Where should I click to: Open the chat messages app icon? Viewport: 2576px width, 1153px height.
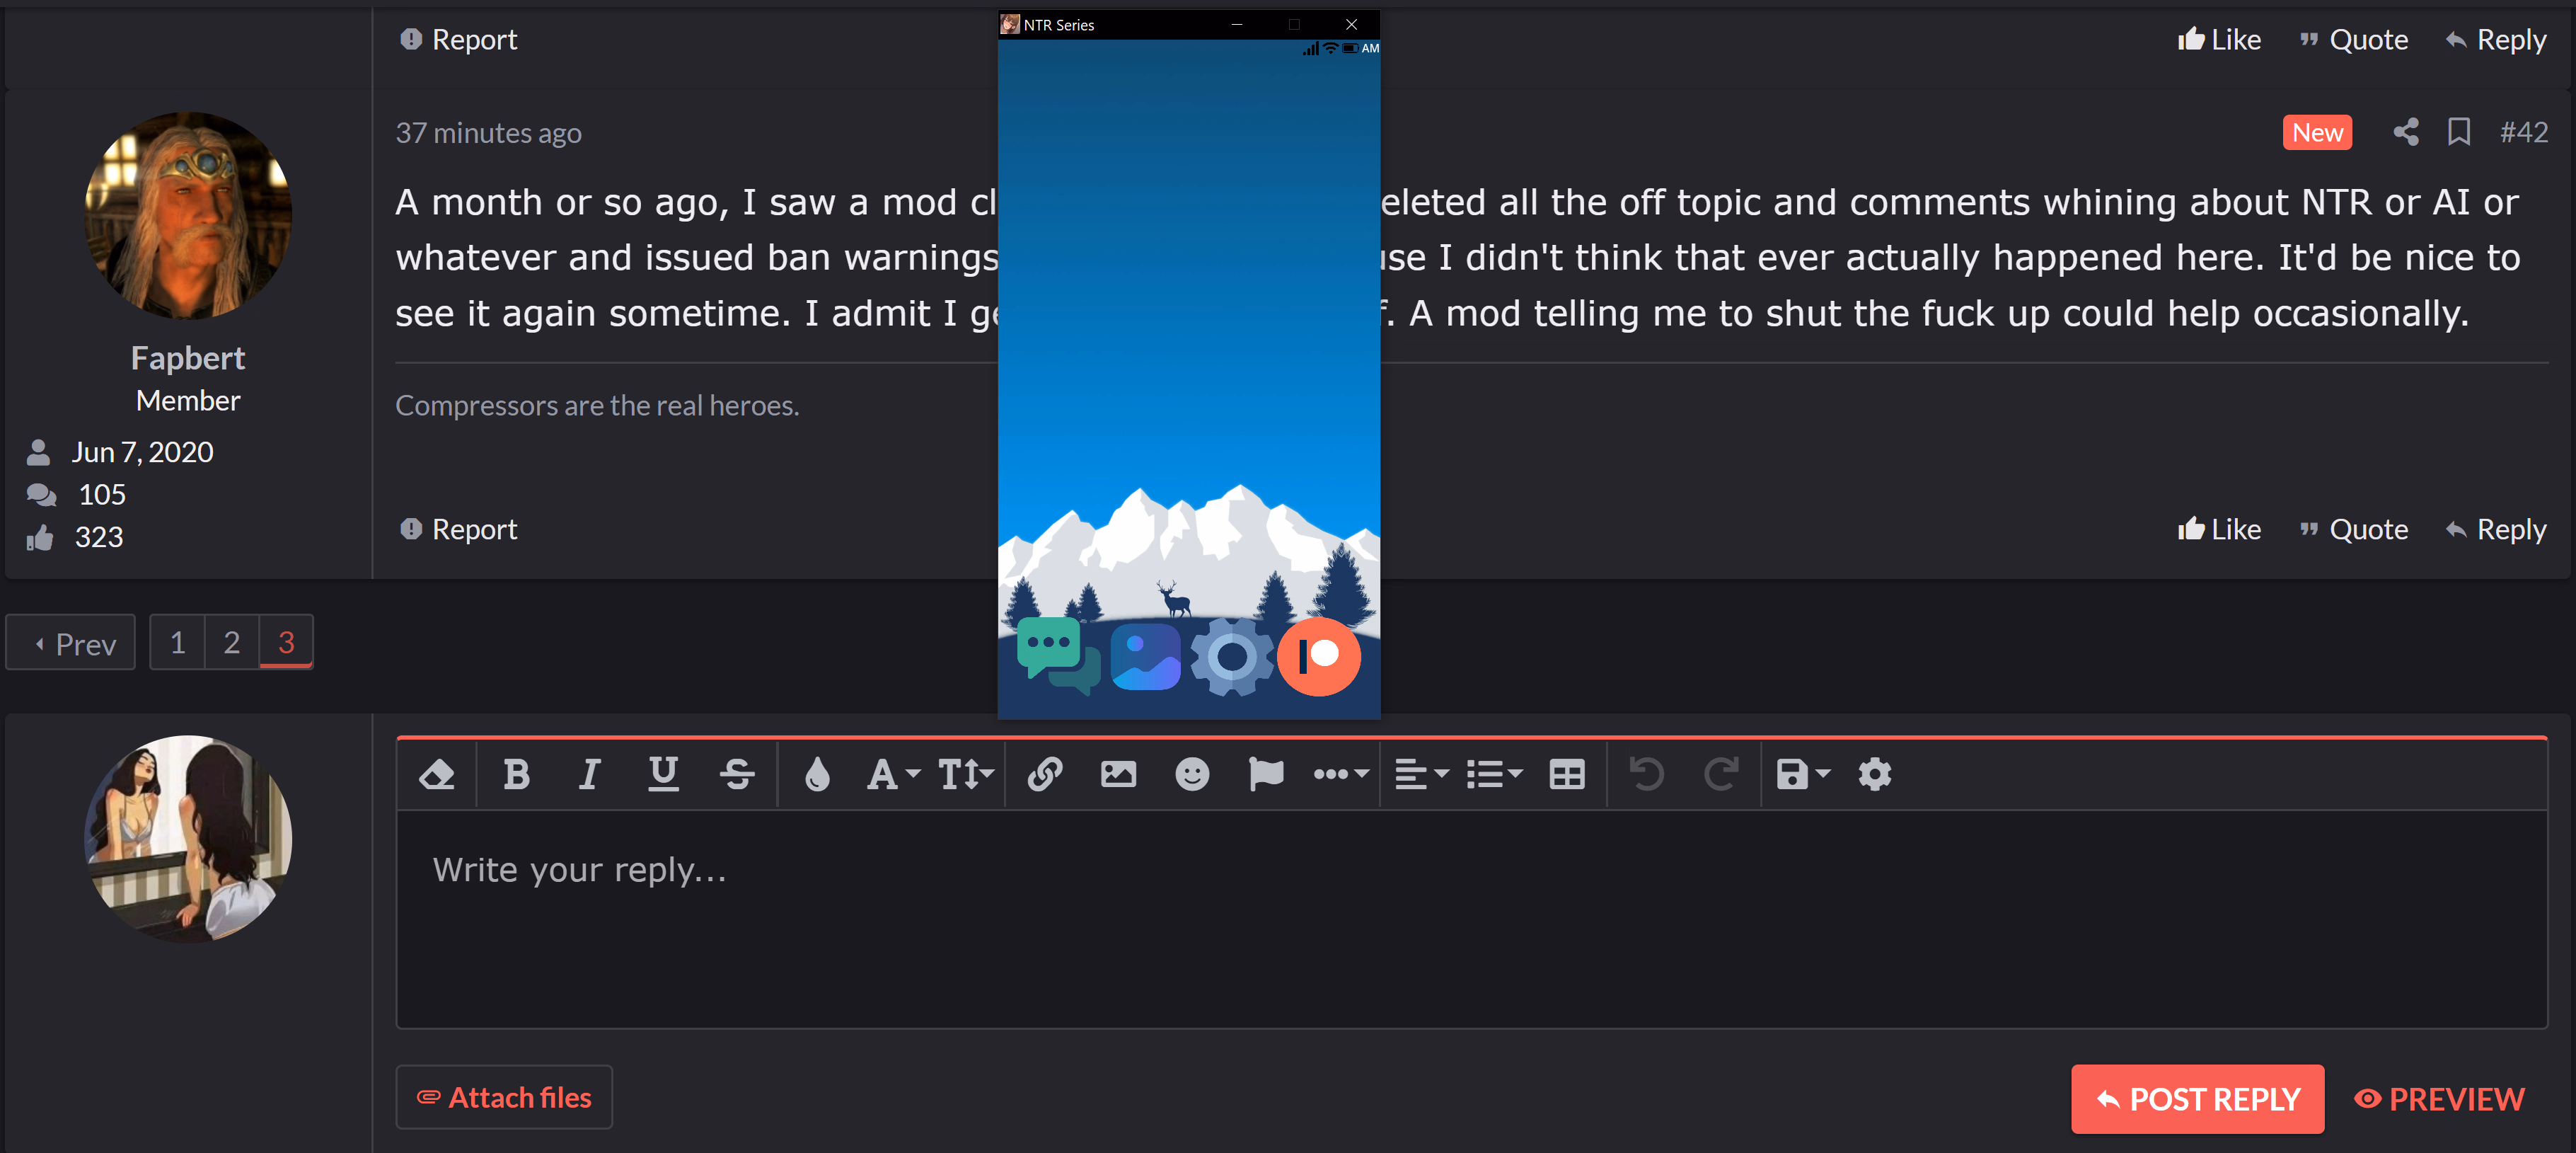pos(1057,656)
